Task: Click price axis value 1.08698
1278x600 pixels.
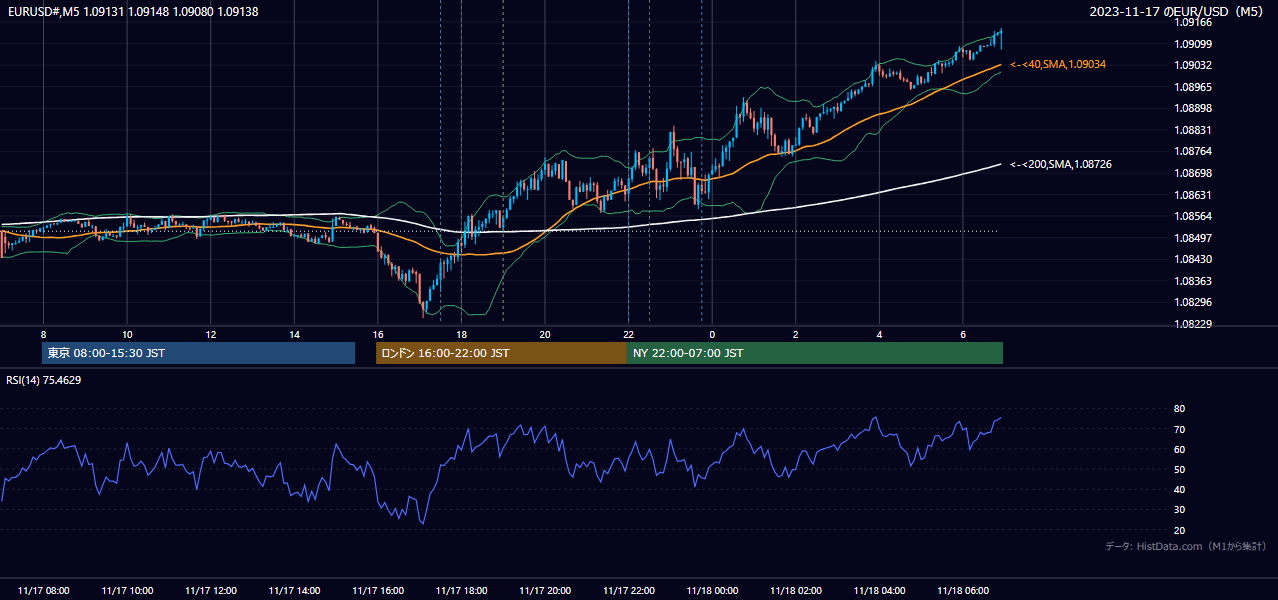Action: (x=1192, y=174)
